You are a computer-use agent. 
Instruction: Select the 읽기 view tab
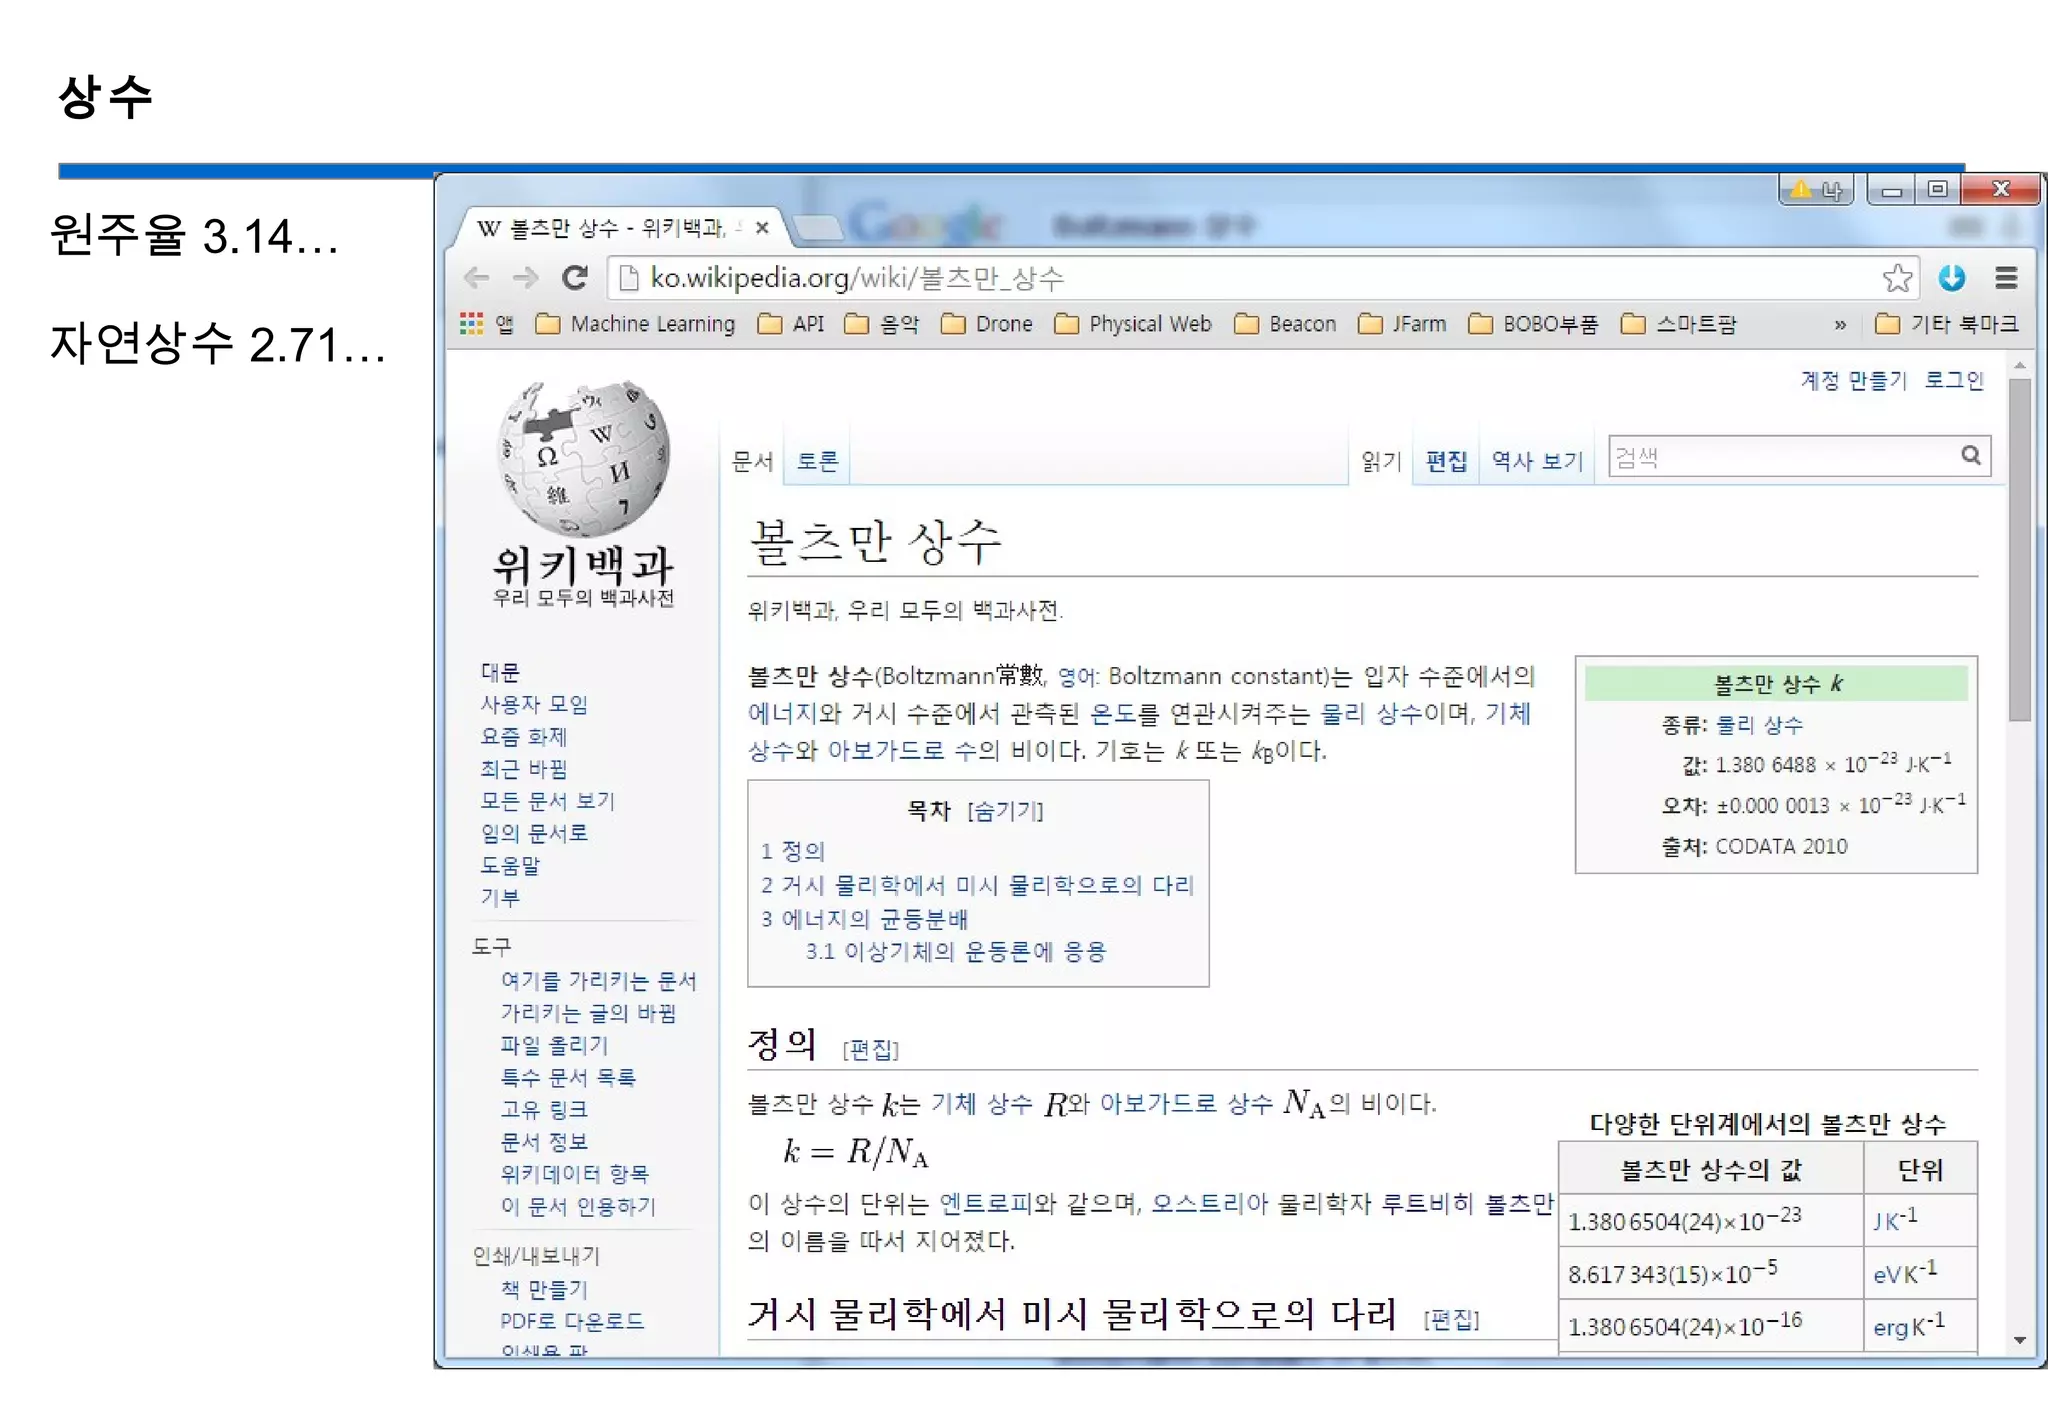(1381, 461)
